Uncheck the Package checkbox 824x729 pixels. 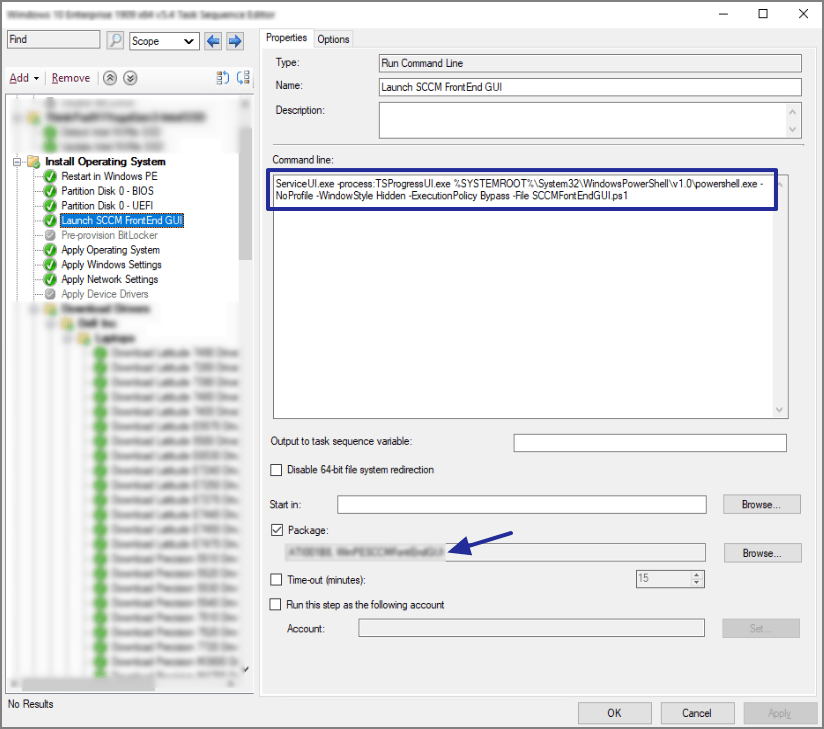tap(277, 530)
